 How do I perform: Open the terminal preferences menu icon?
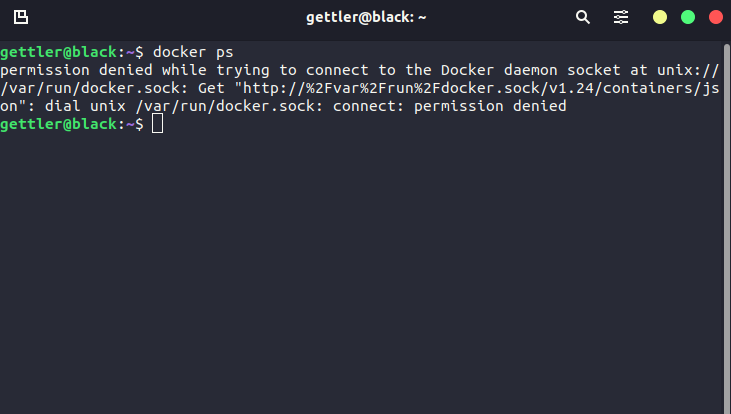coord(621,17)
